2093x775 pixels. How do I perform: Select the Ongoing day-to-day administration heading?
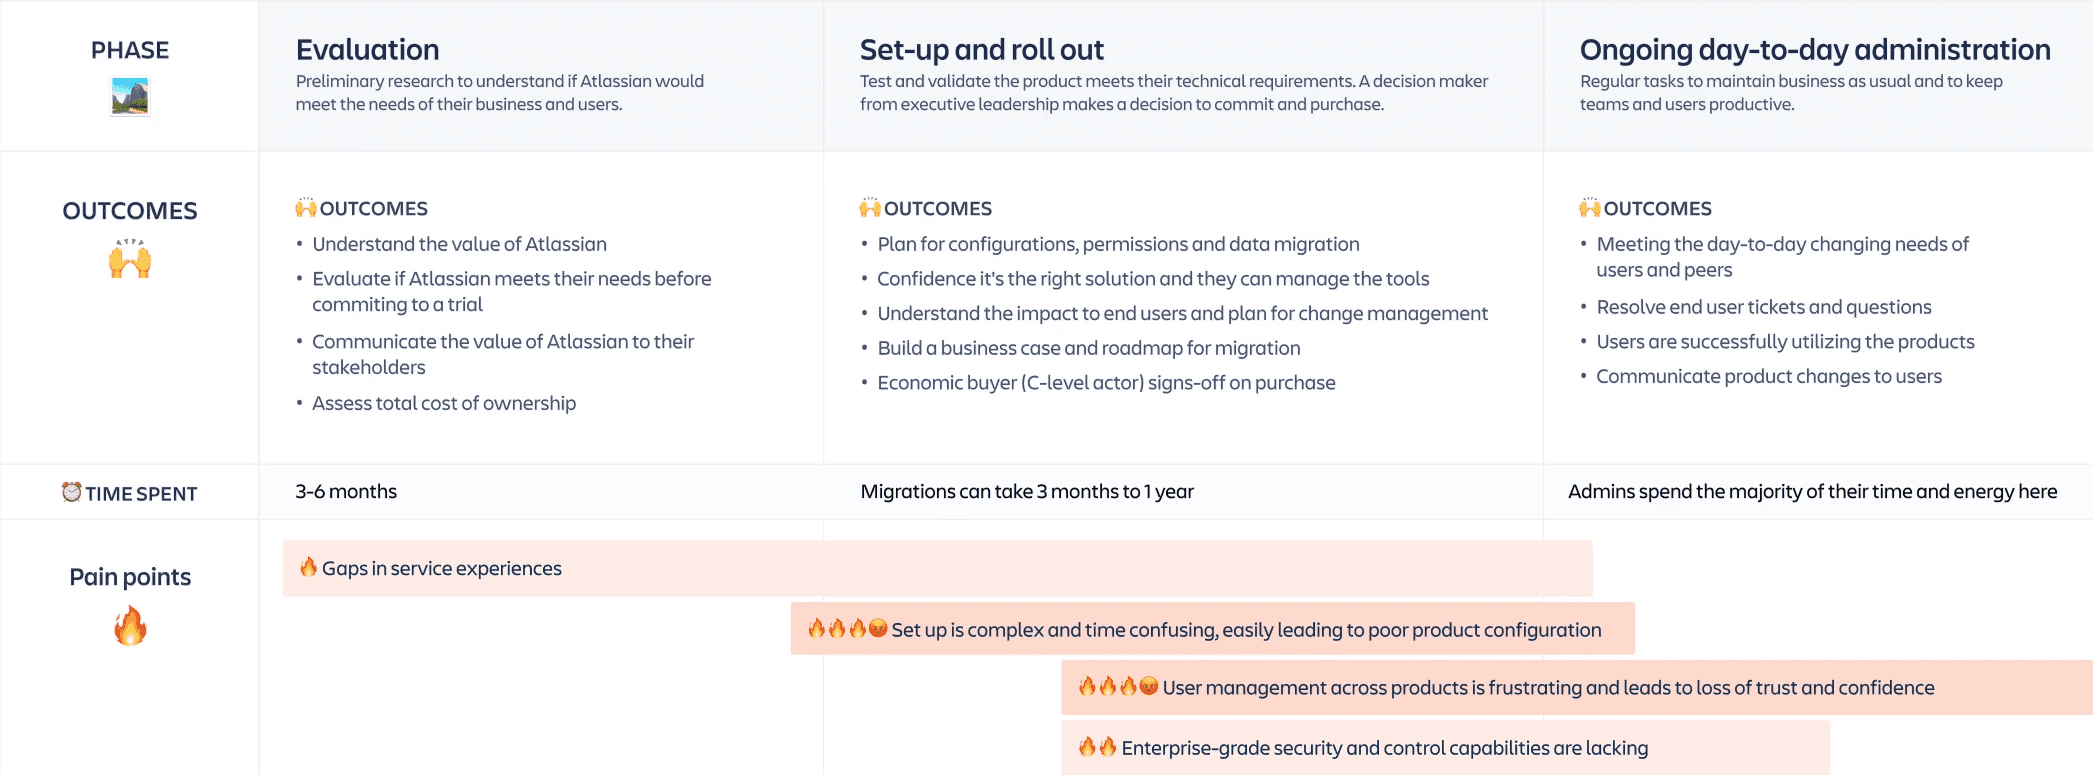[1815, 50]
